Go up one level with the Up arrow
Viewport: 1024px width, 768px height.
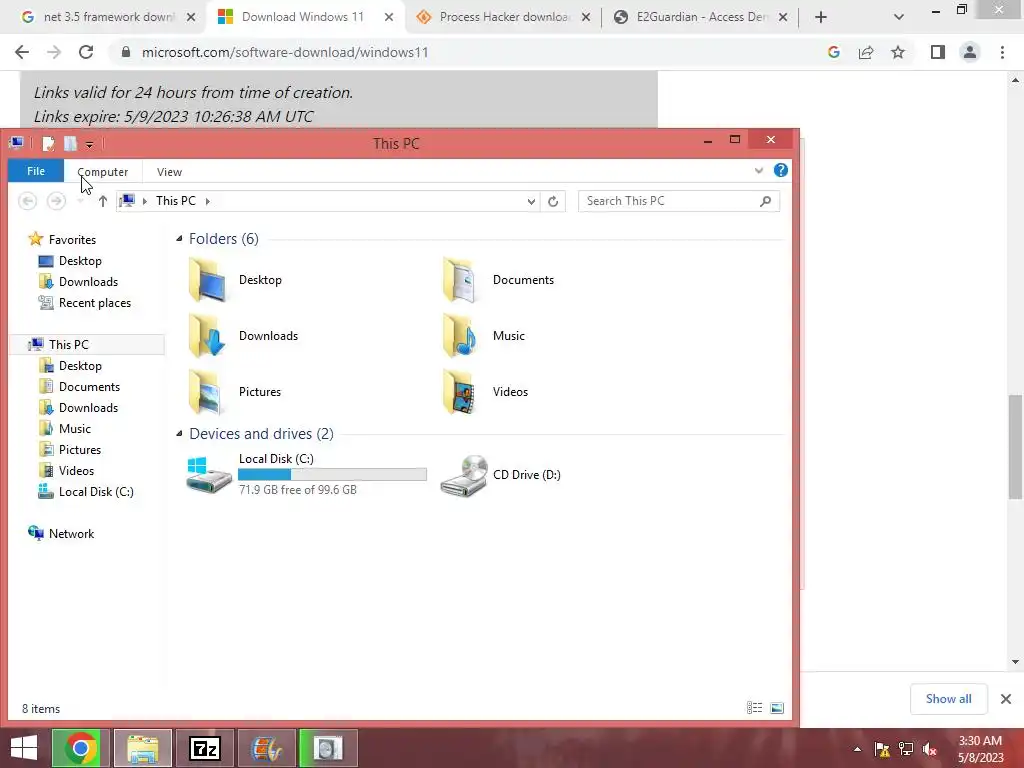[103, 201]
